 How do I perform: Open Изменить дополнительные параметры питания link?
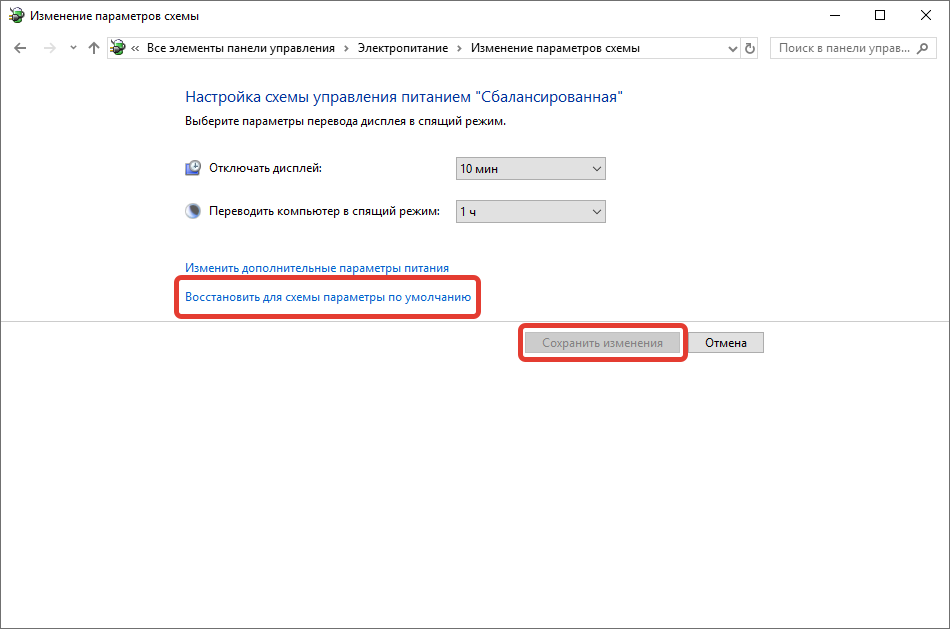pyautogui.click(x=317, y=268)
